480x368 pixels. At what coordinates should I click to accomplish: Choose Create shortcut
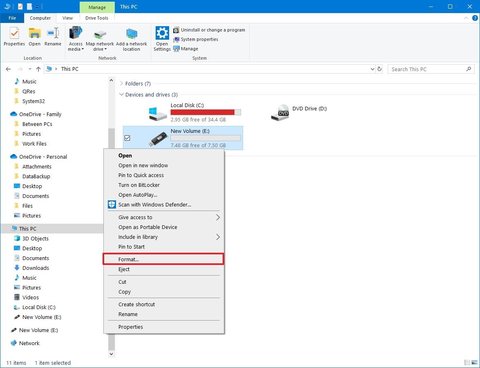click(164, 305)
